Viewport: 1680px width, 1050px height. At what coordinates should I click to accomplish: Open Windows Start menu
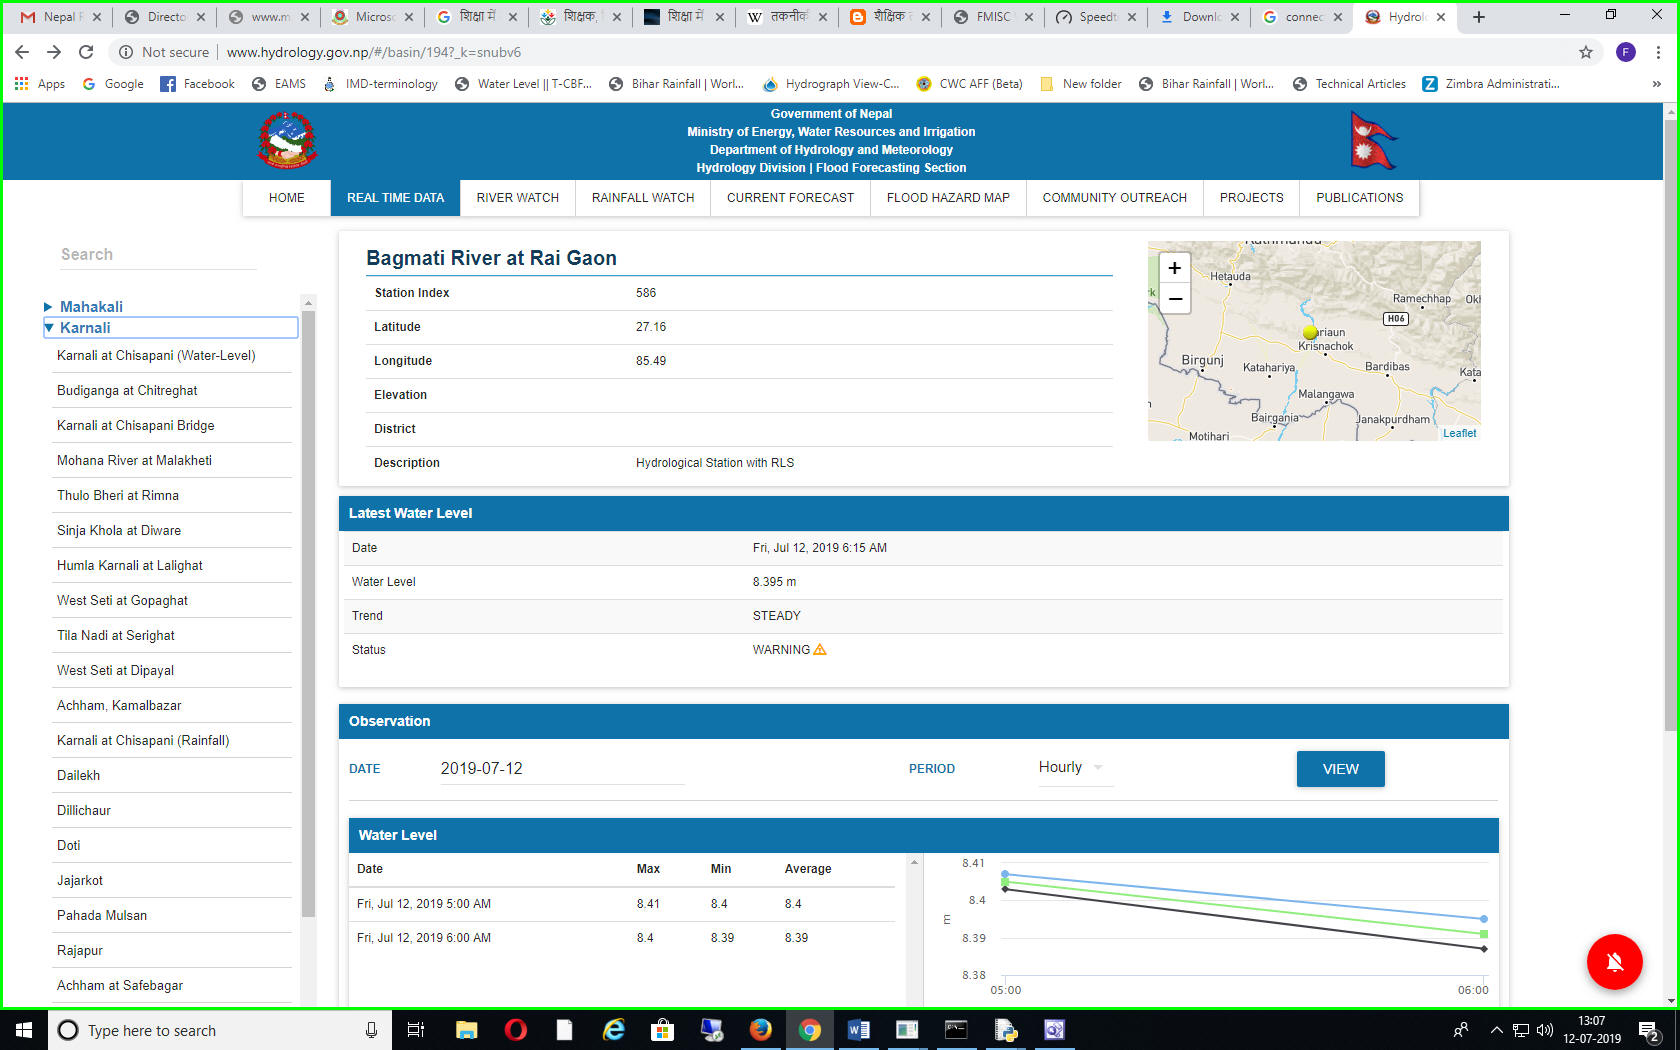(x=24, y=1030)
